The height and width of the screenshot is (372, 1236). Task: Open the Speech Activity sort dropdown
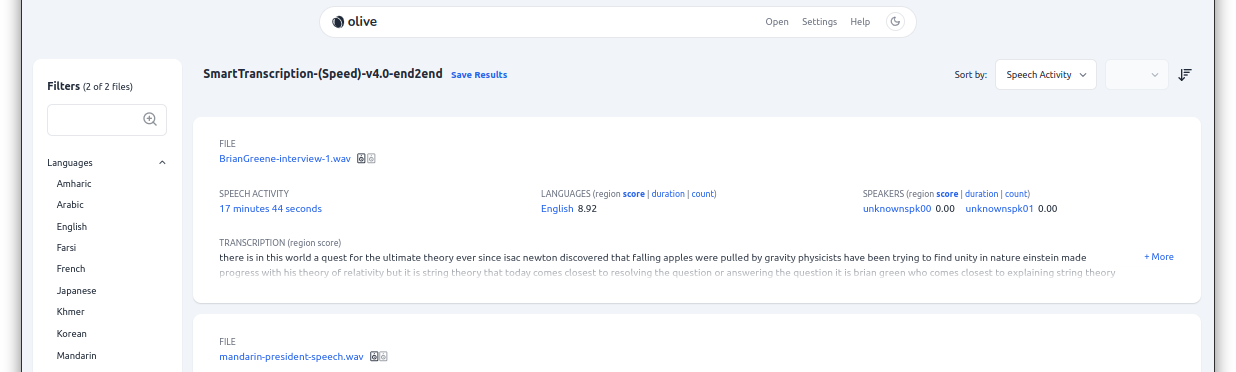[x=1046, y=75]
